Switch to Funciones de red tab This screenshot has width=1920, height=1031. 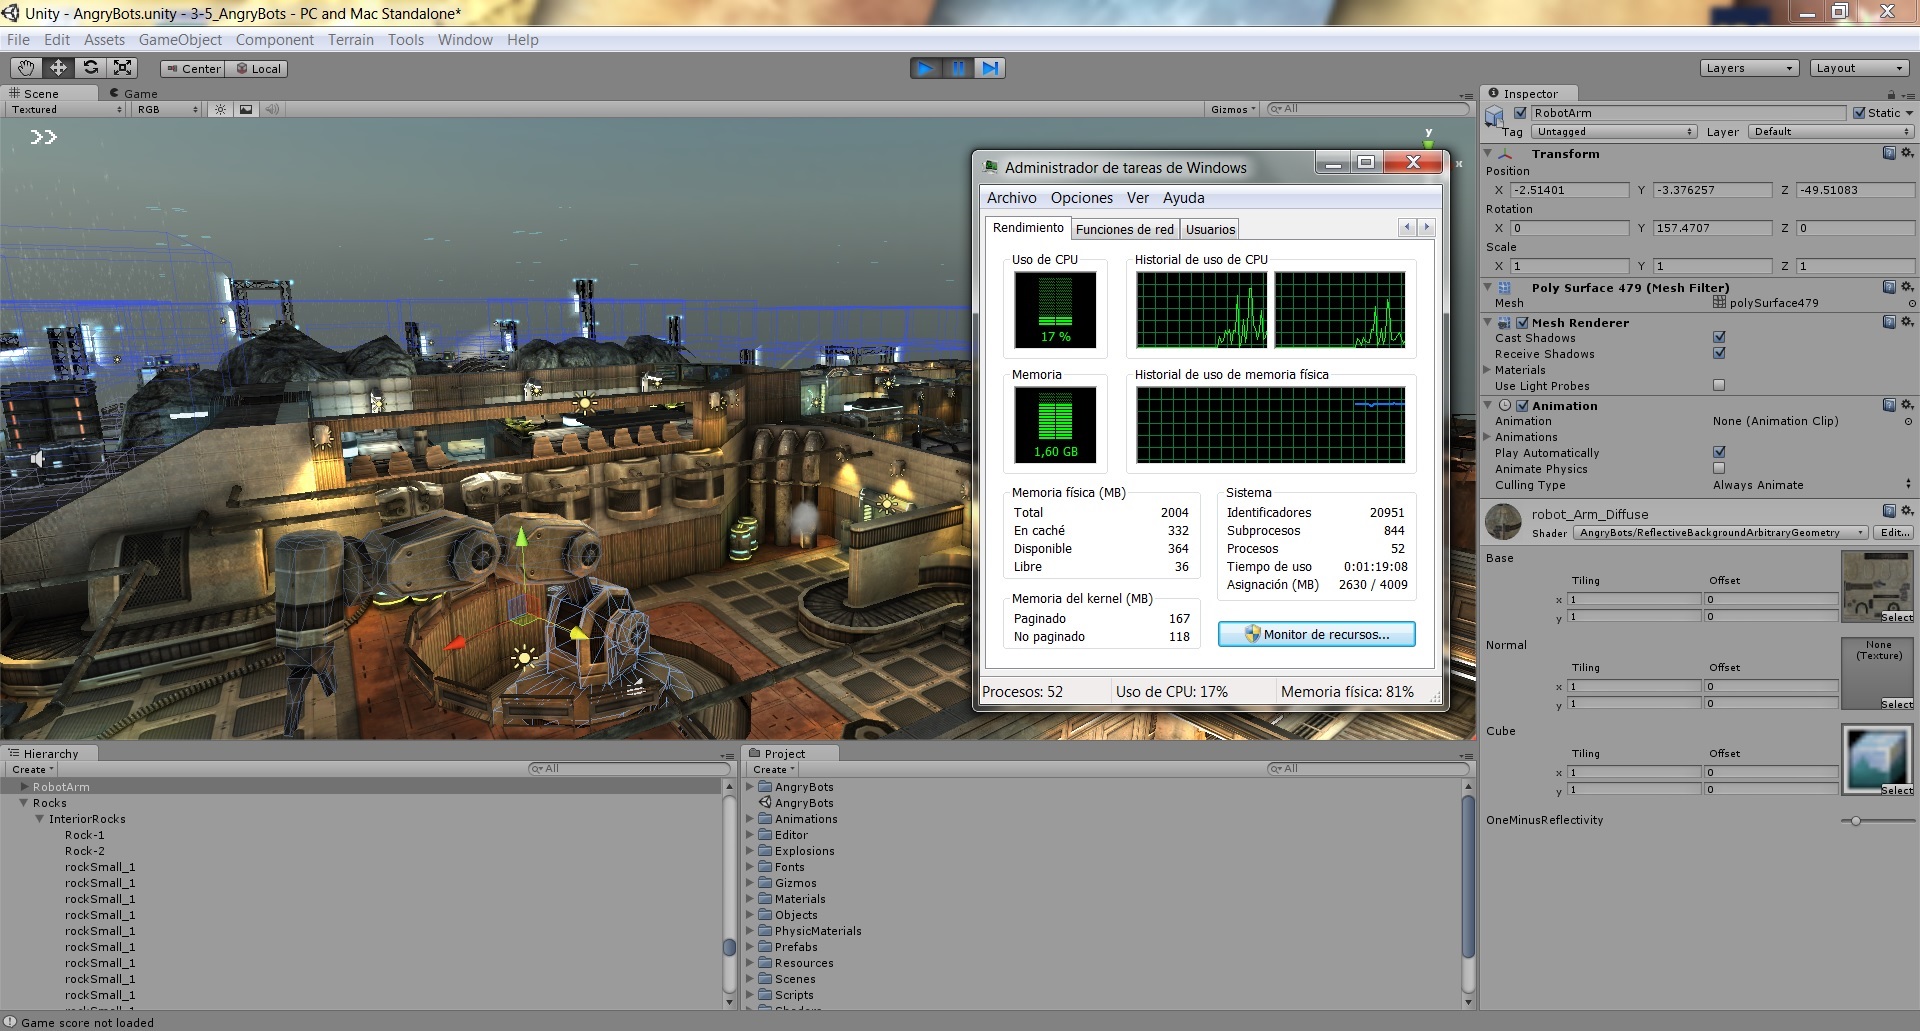[1125, 229]
